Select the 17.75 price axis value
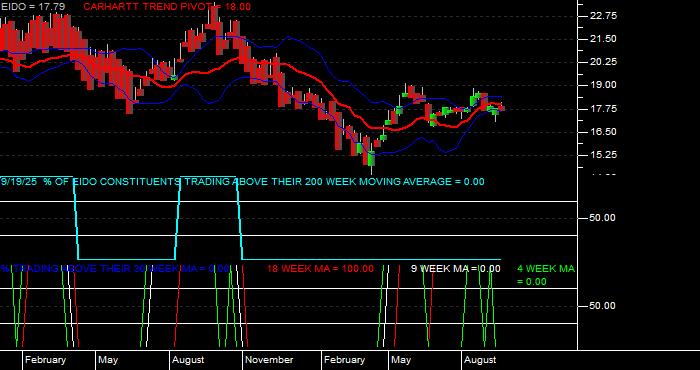700x370 pixels. click(603, 108)
